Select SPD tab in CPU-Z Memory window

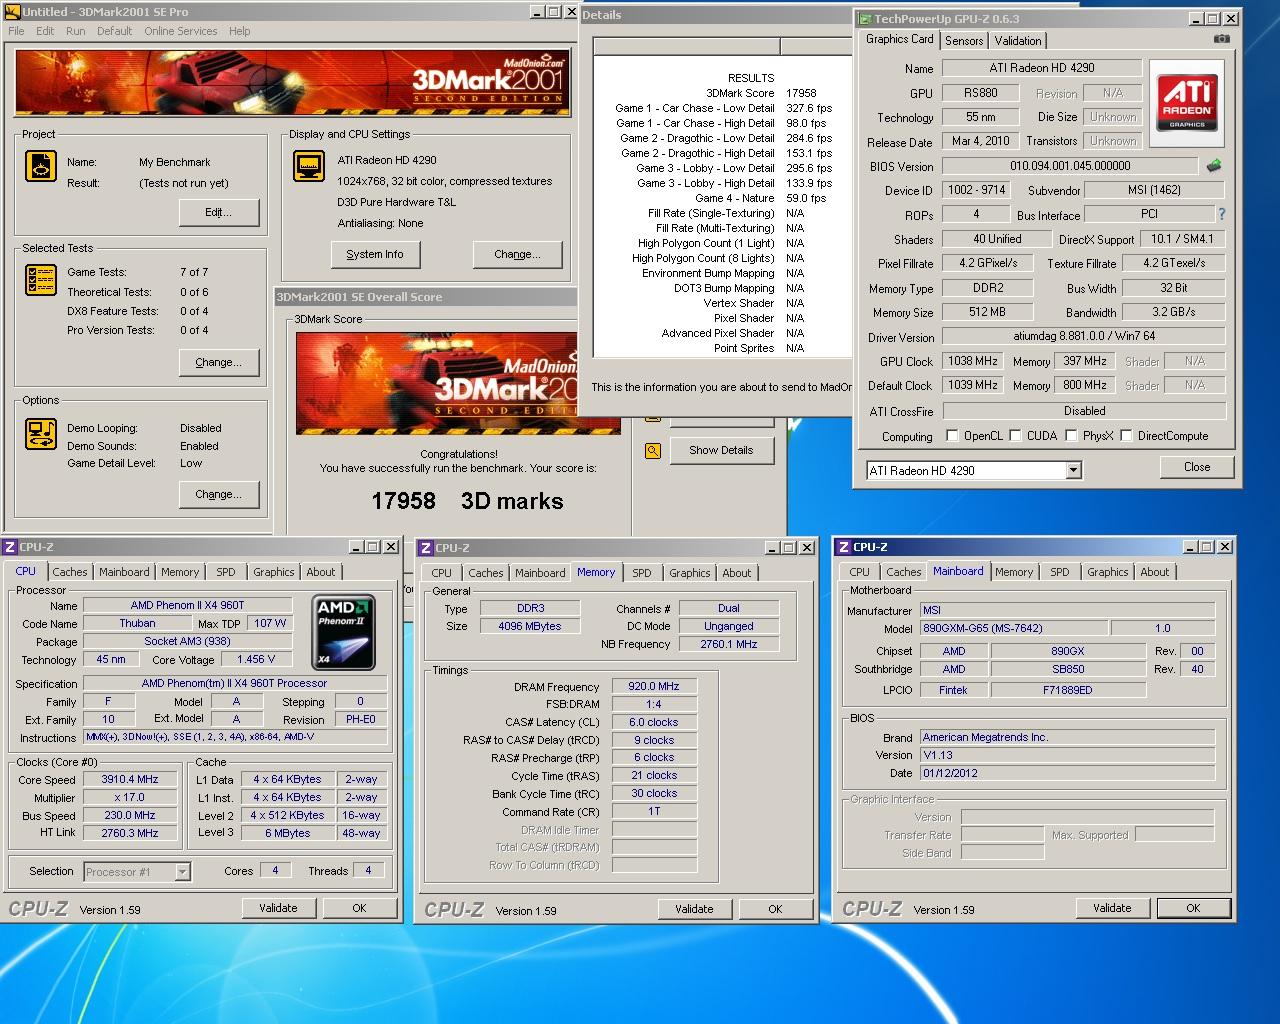pos(642,573)
